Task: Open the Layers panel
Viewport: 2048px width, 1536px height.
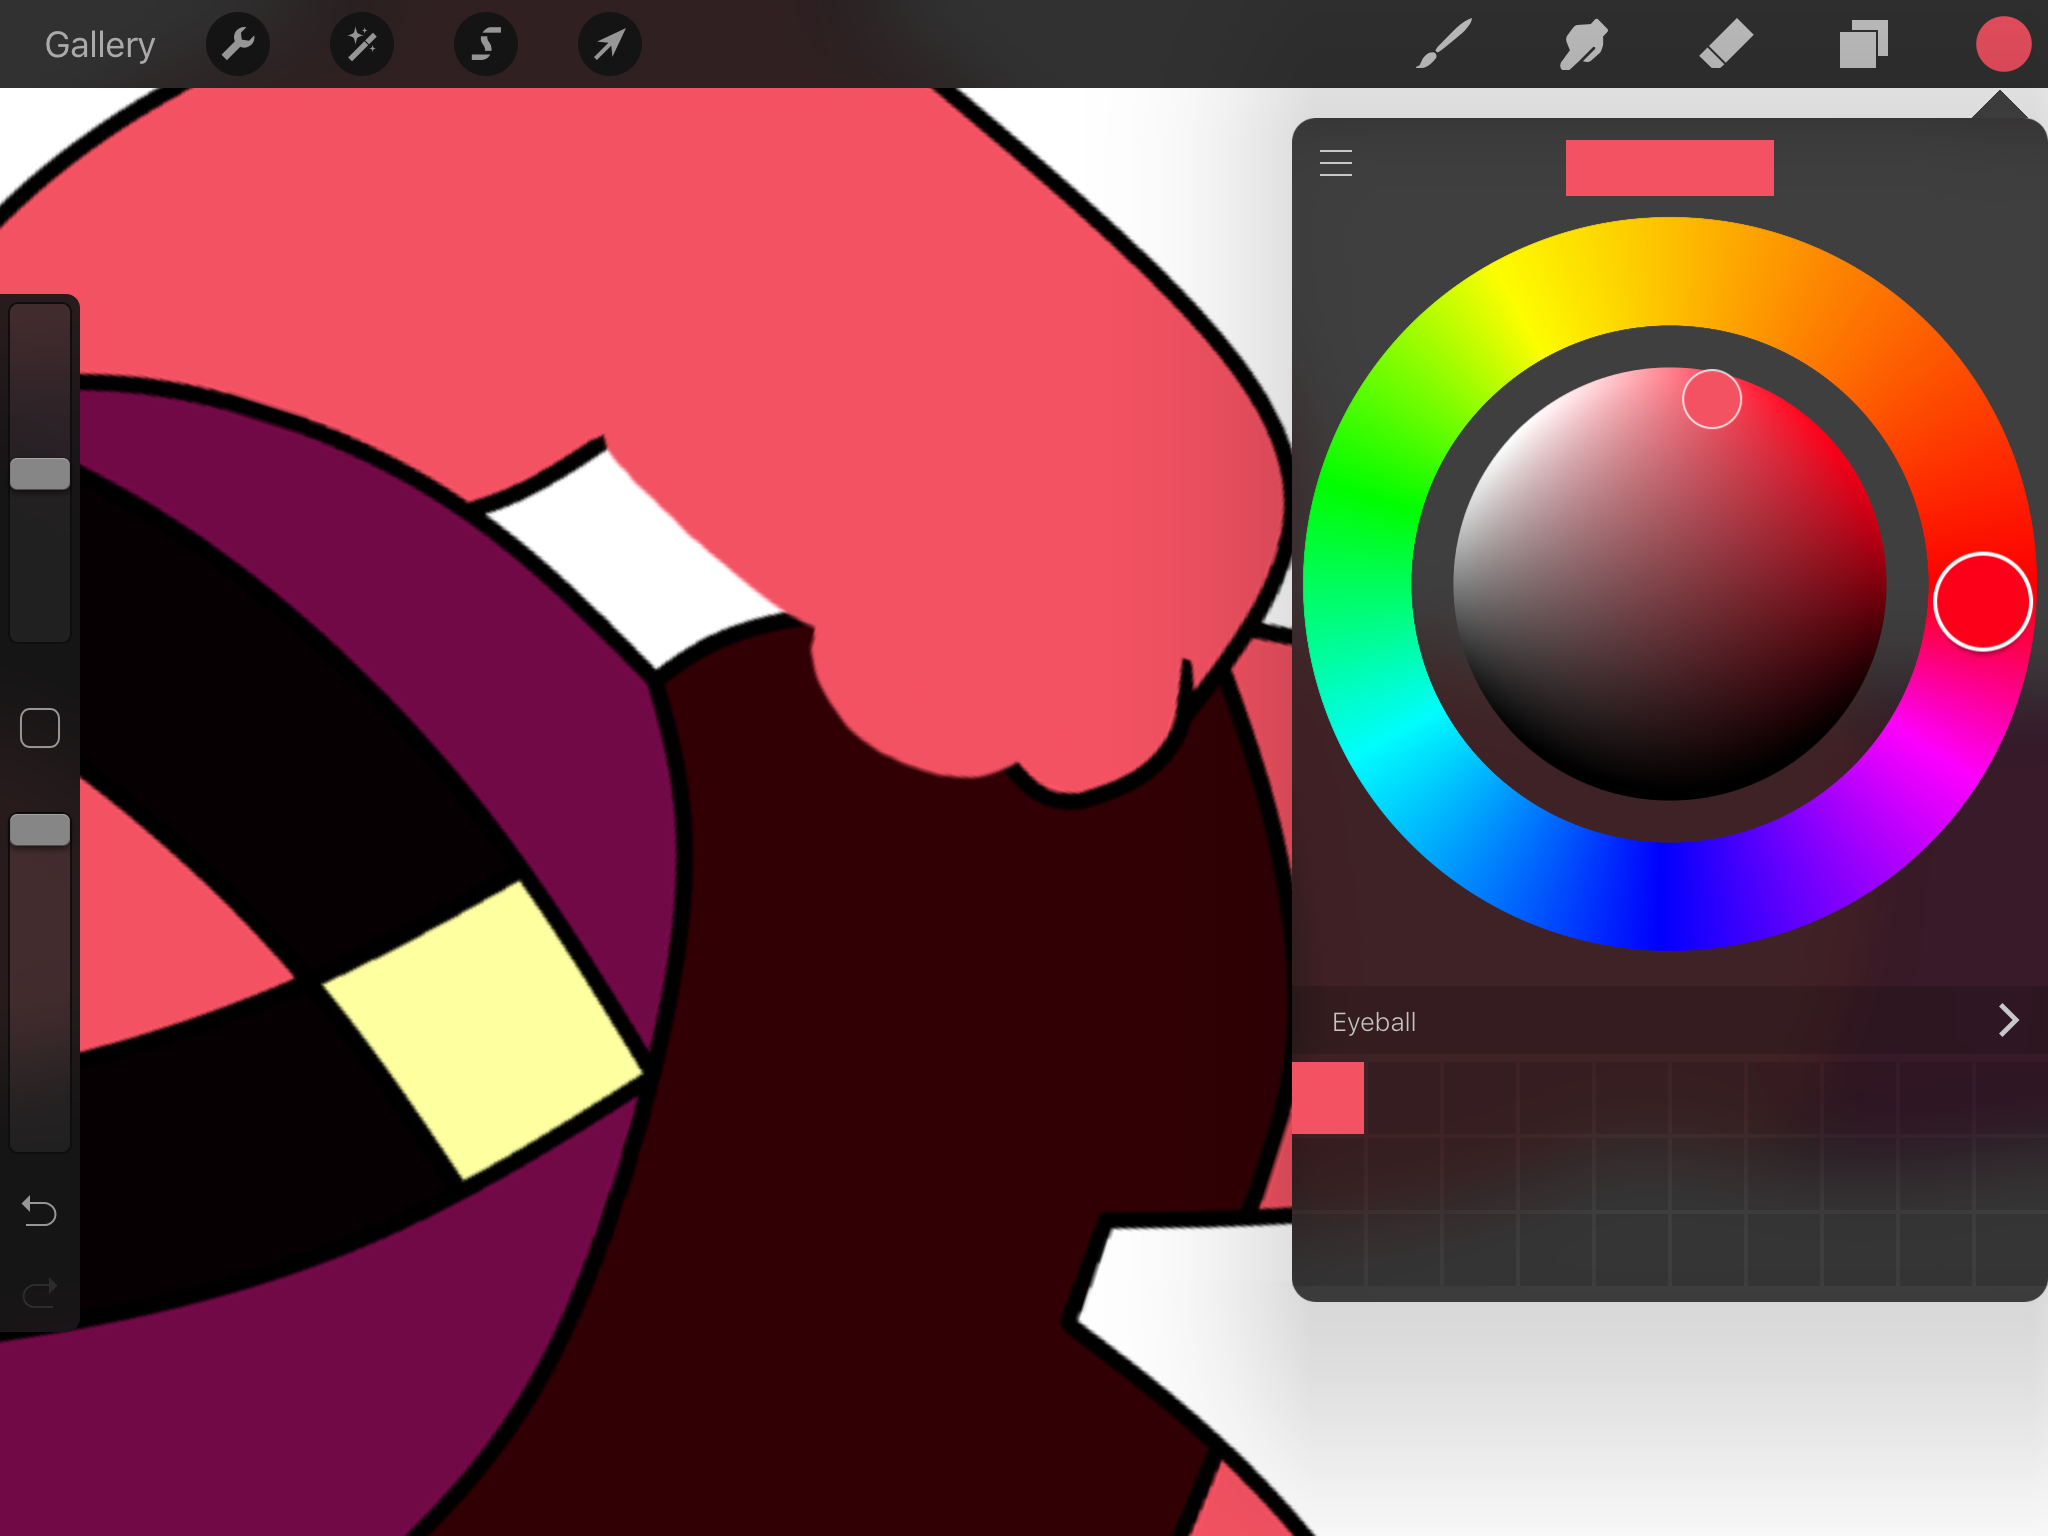Action: tap(1863, 44)
